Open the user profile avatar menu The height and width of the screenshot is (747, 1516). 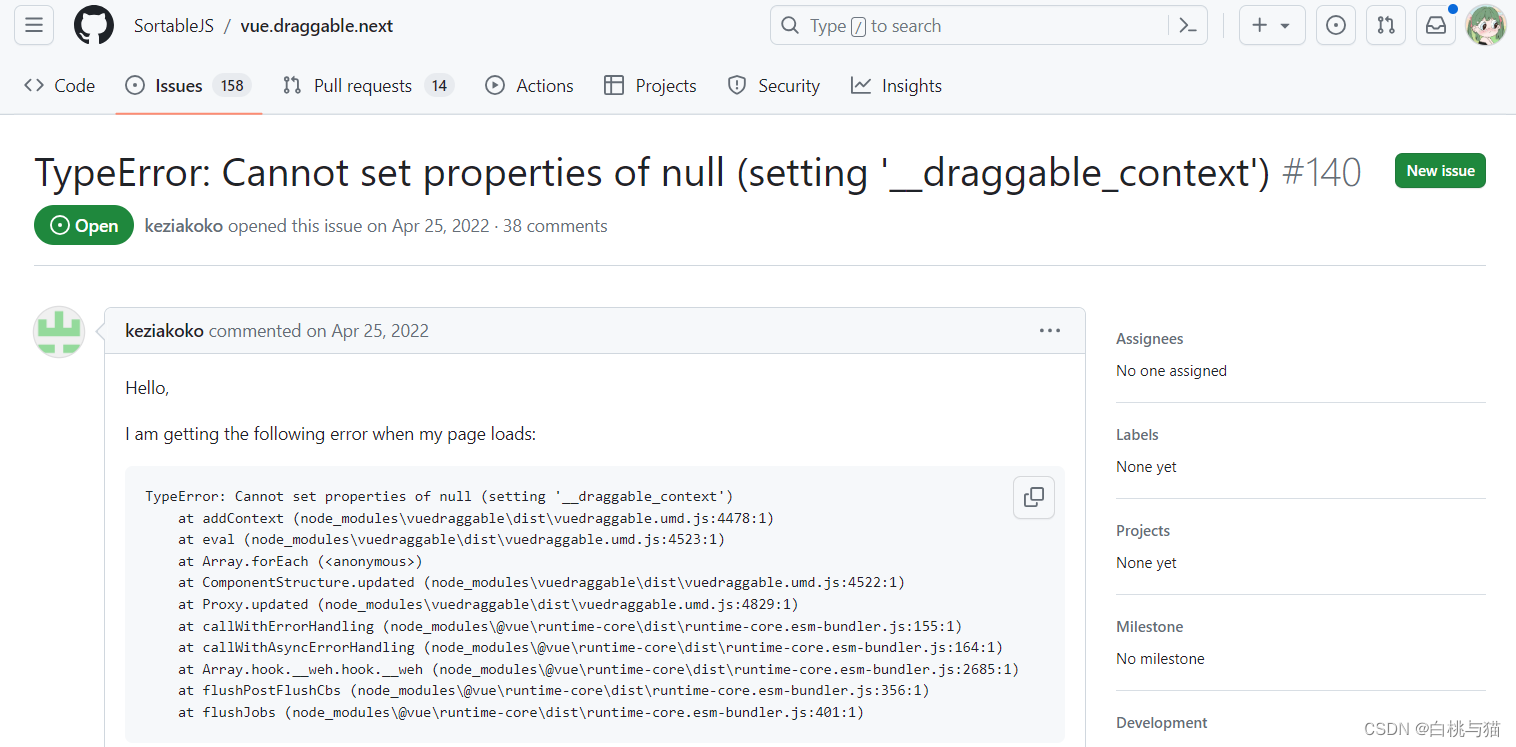coord(1486,26)
